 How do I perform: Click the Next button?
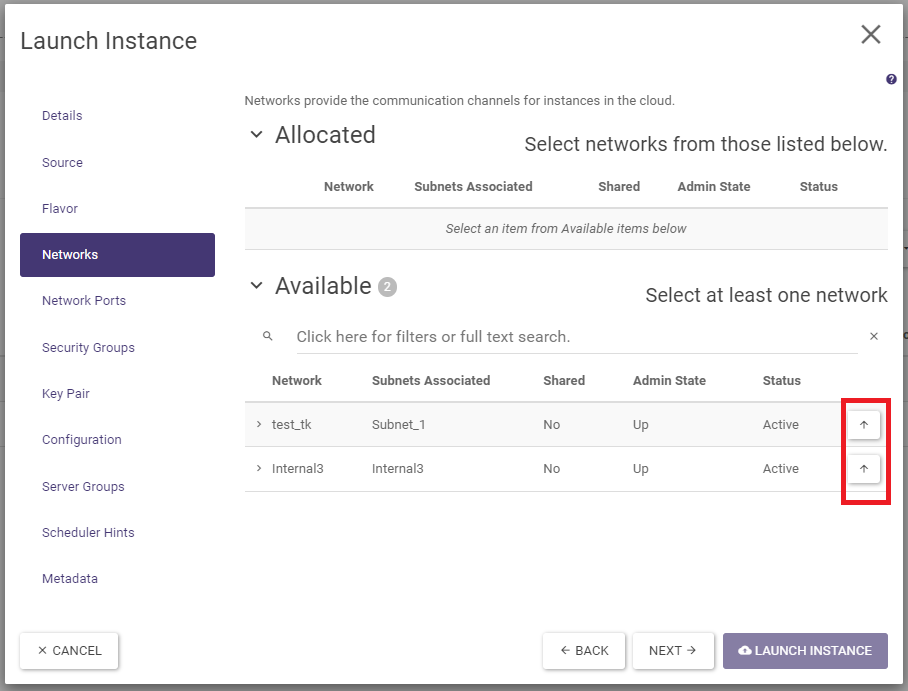click(x=673, y=651)
